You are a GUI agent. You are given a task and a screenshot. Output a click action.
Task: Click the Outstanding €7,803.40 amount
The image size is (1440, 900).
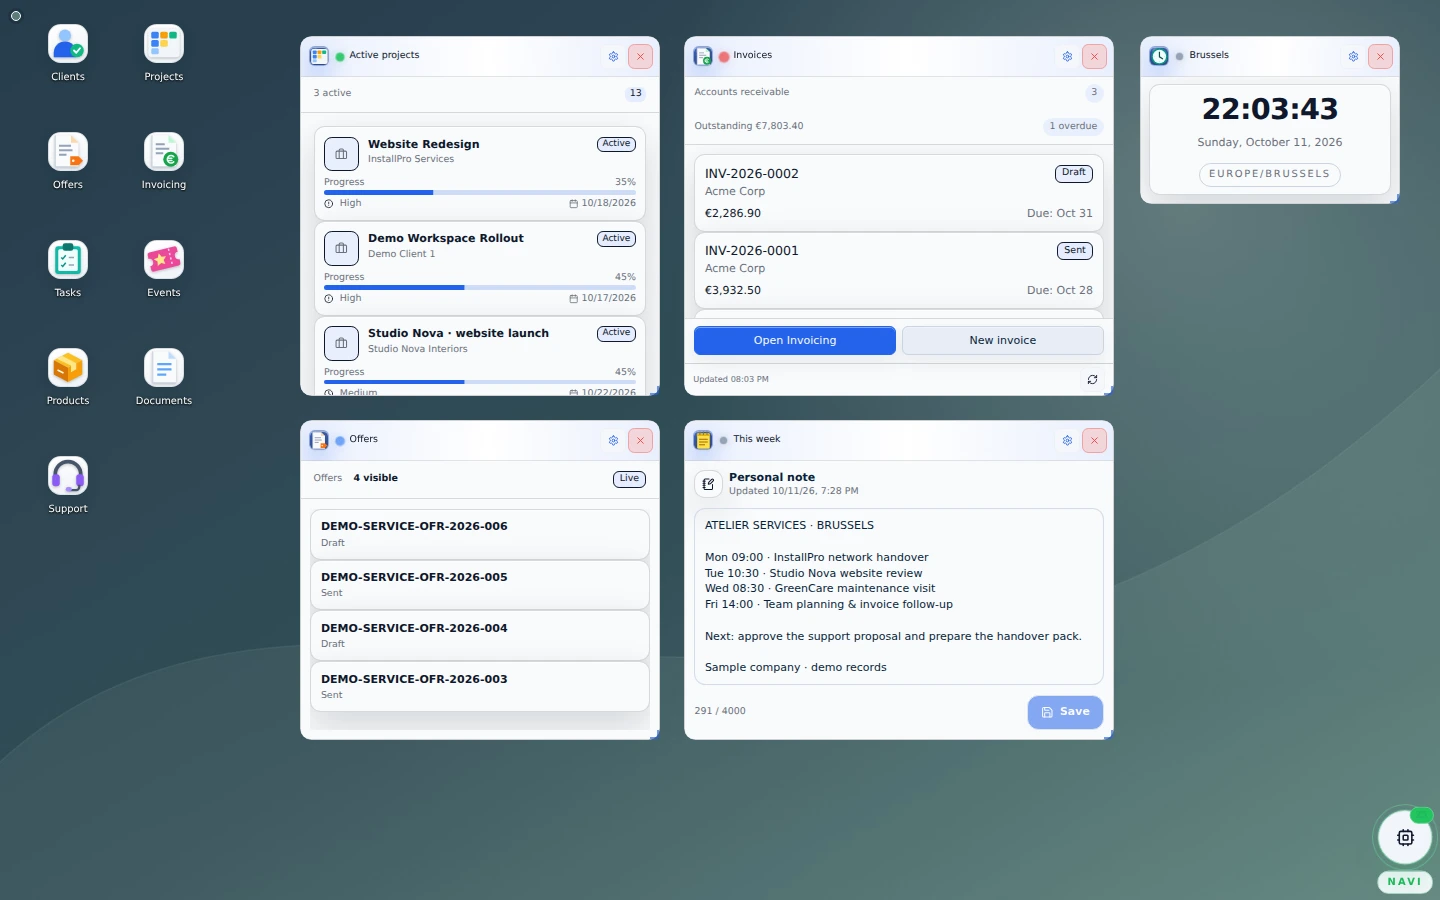click(749, 126)
